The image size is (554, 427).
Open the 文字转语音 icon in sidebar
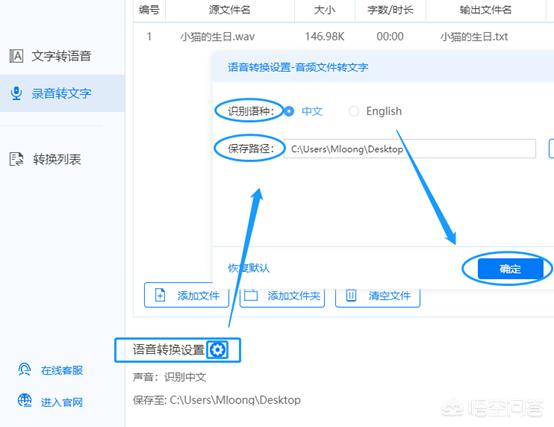16,56
